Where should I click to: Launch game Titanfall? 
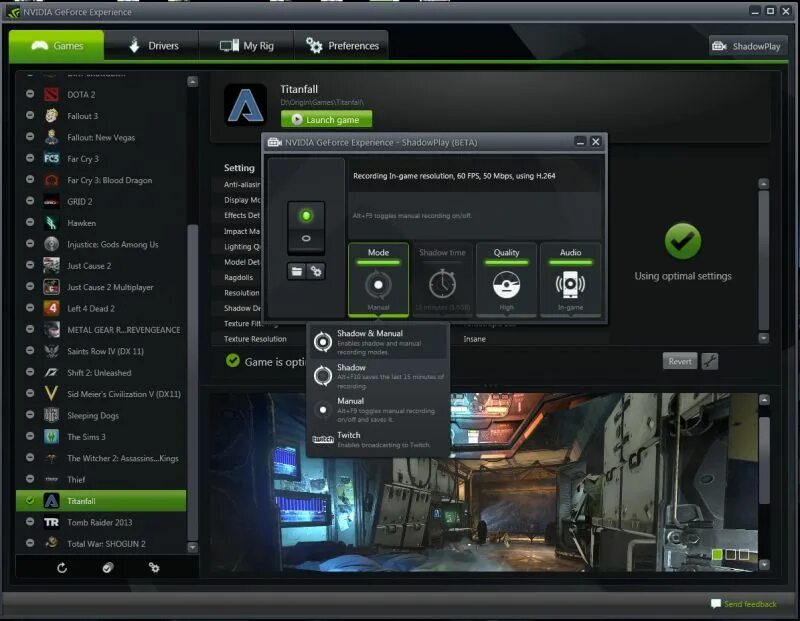pyautogui.click(x=326, y=119)
